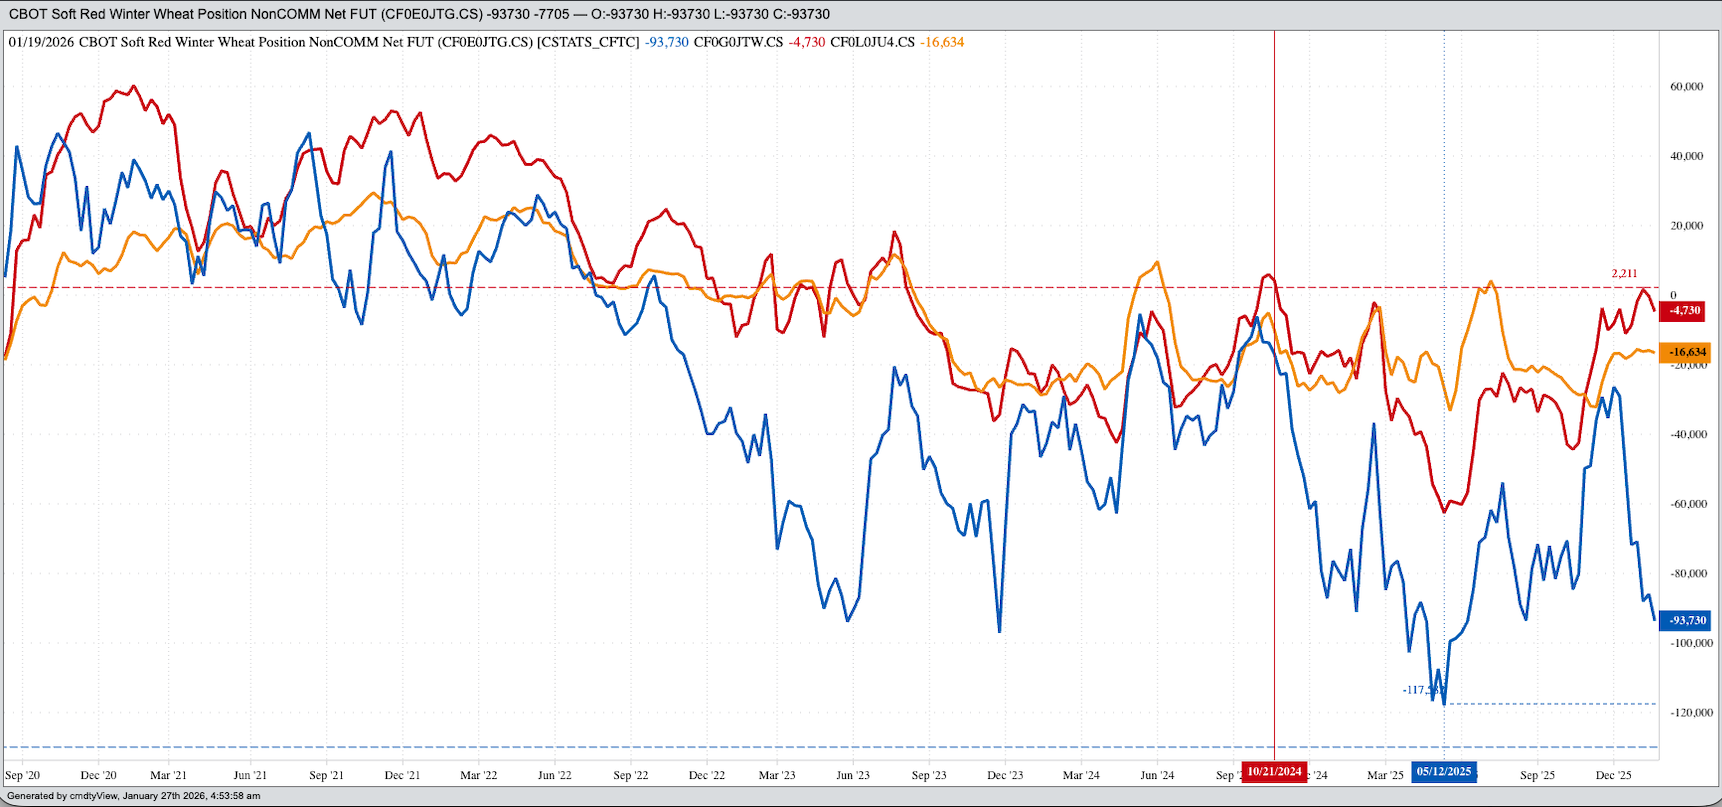
Task: Click the blue -93,730 legend value
Action: click(666, 42)
